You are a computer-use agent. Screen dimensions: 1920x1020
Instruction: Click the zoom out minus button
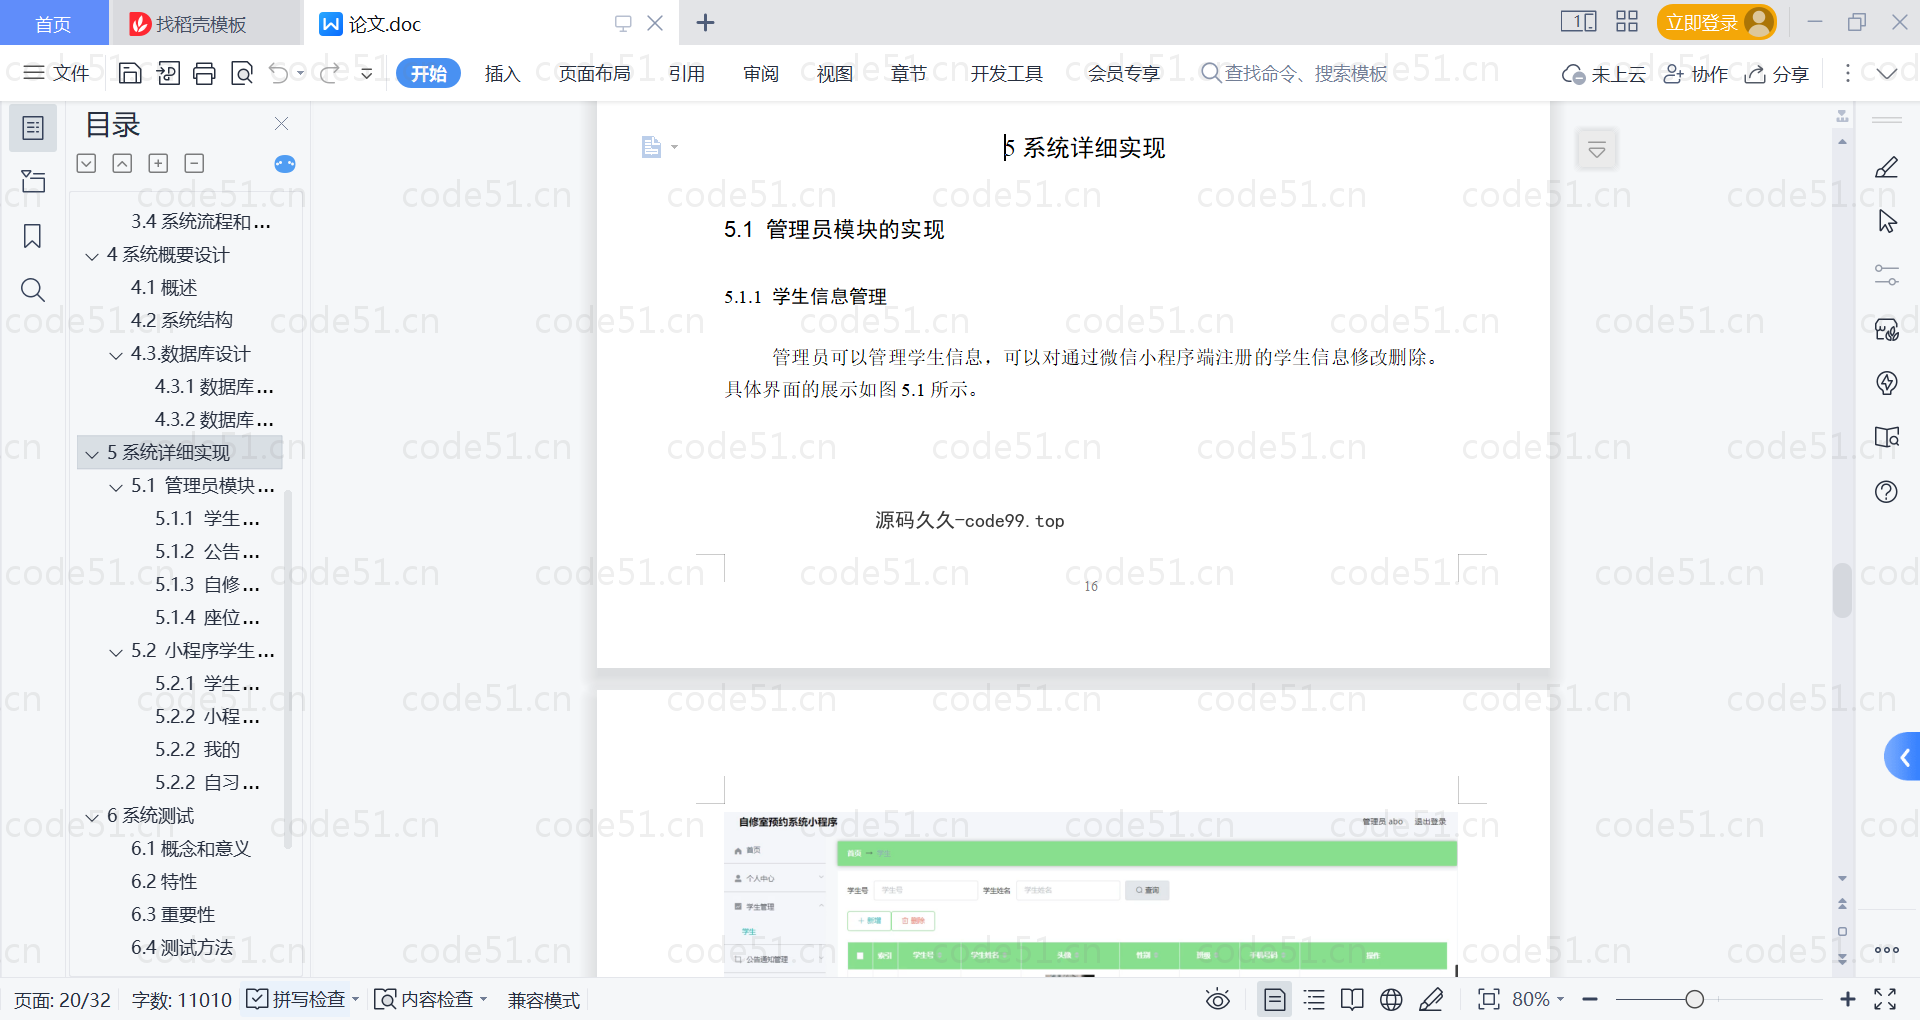click(1590, 999)
